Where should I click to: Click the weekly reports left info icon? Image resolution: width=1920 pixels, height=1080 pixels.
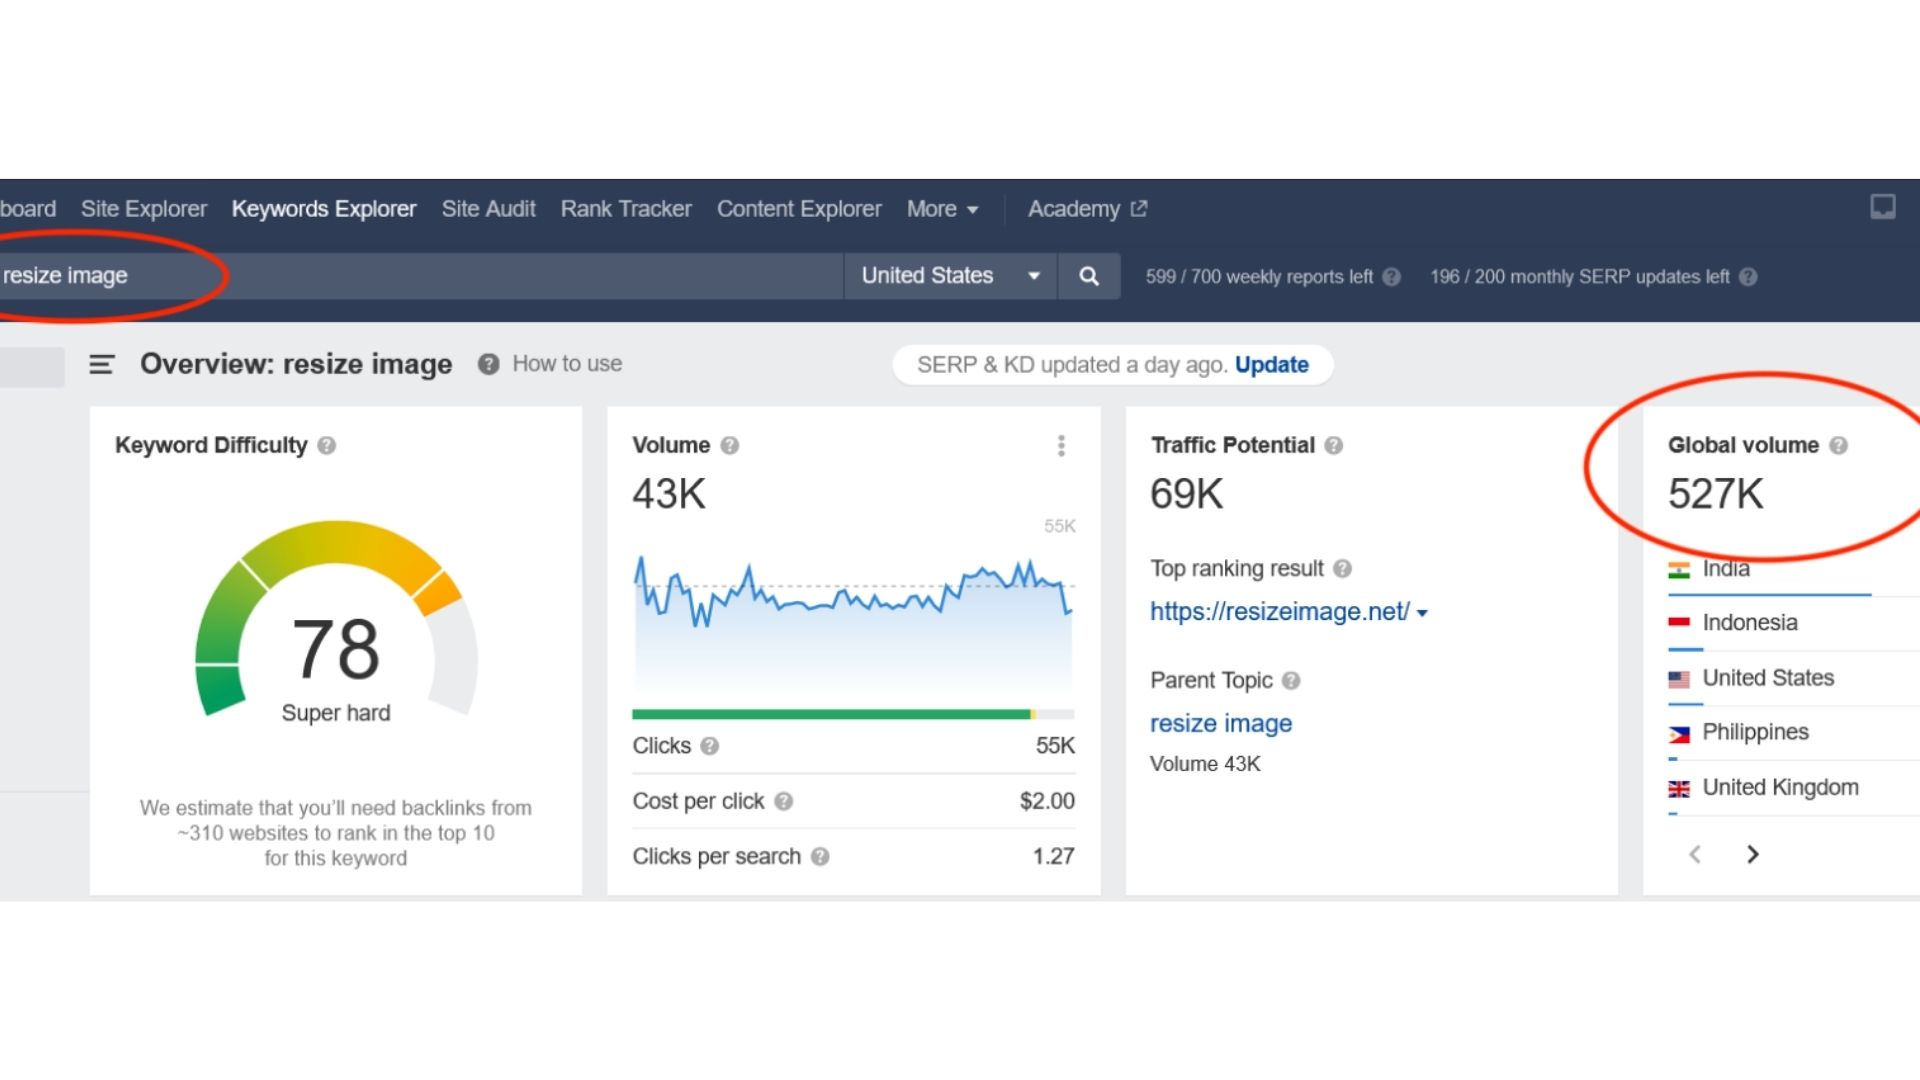(1396, 277)
